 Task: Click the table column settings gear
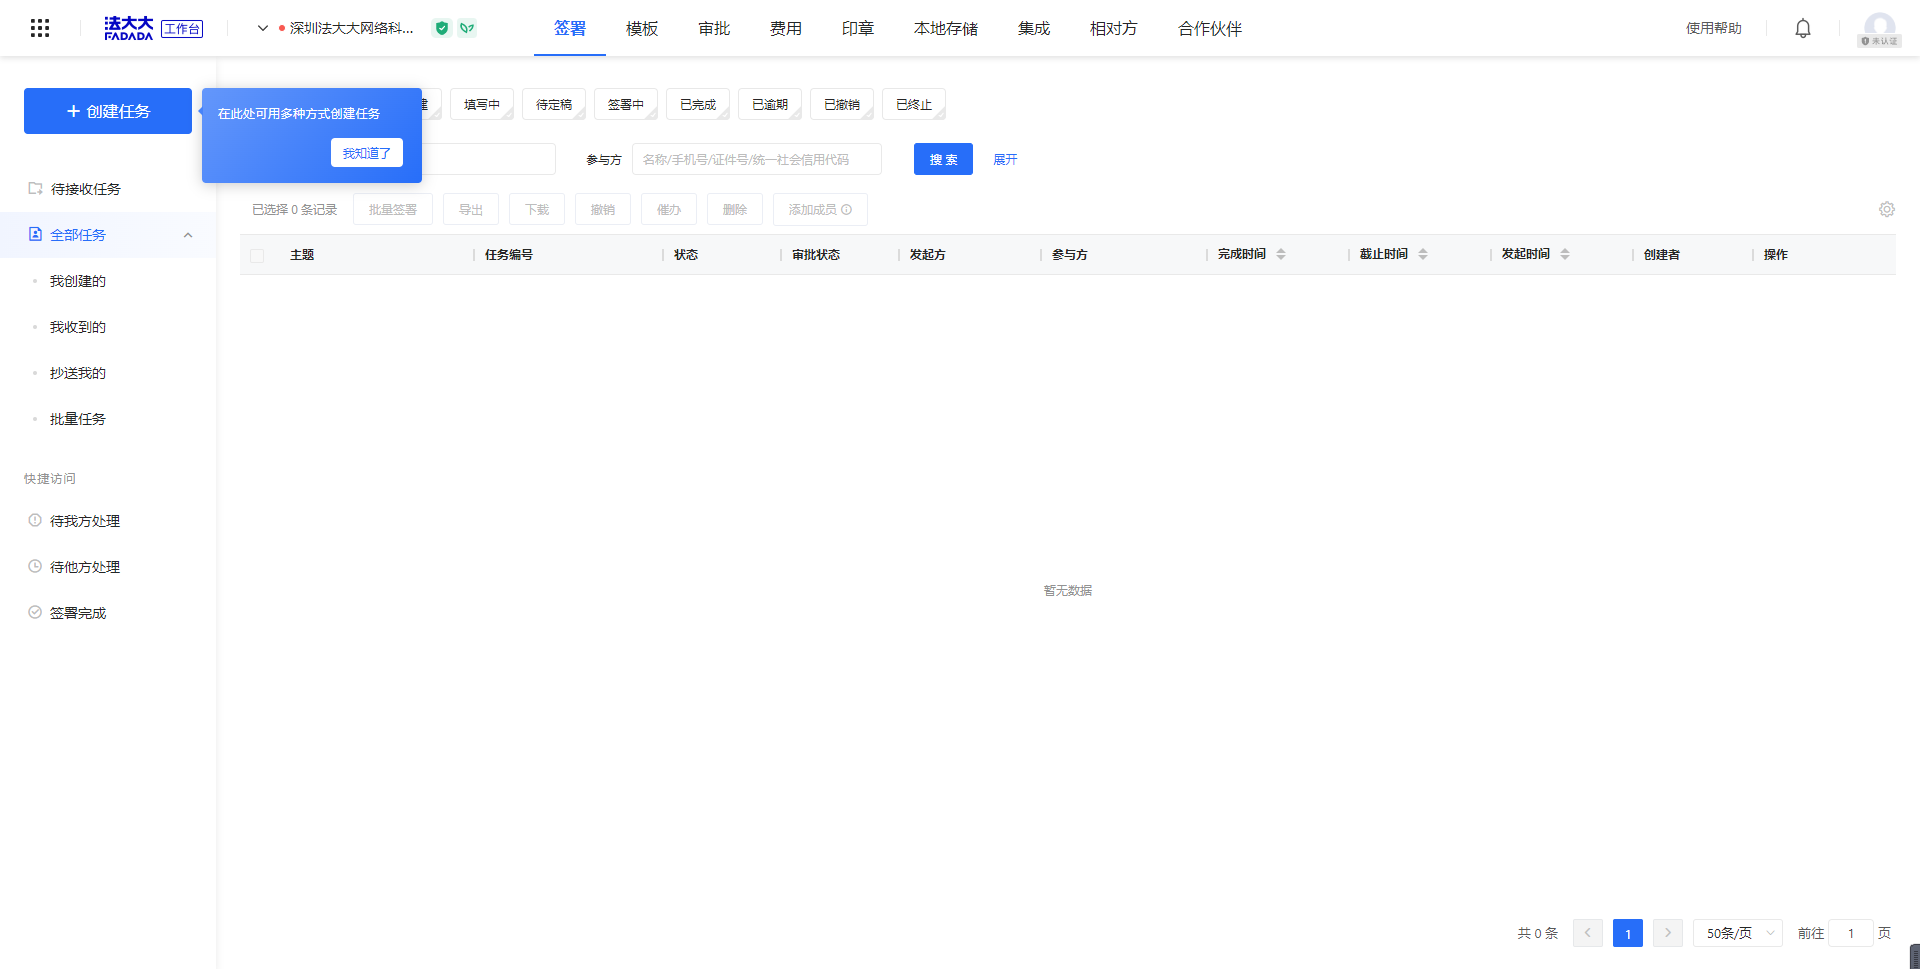tap(1886, 209)
